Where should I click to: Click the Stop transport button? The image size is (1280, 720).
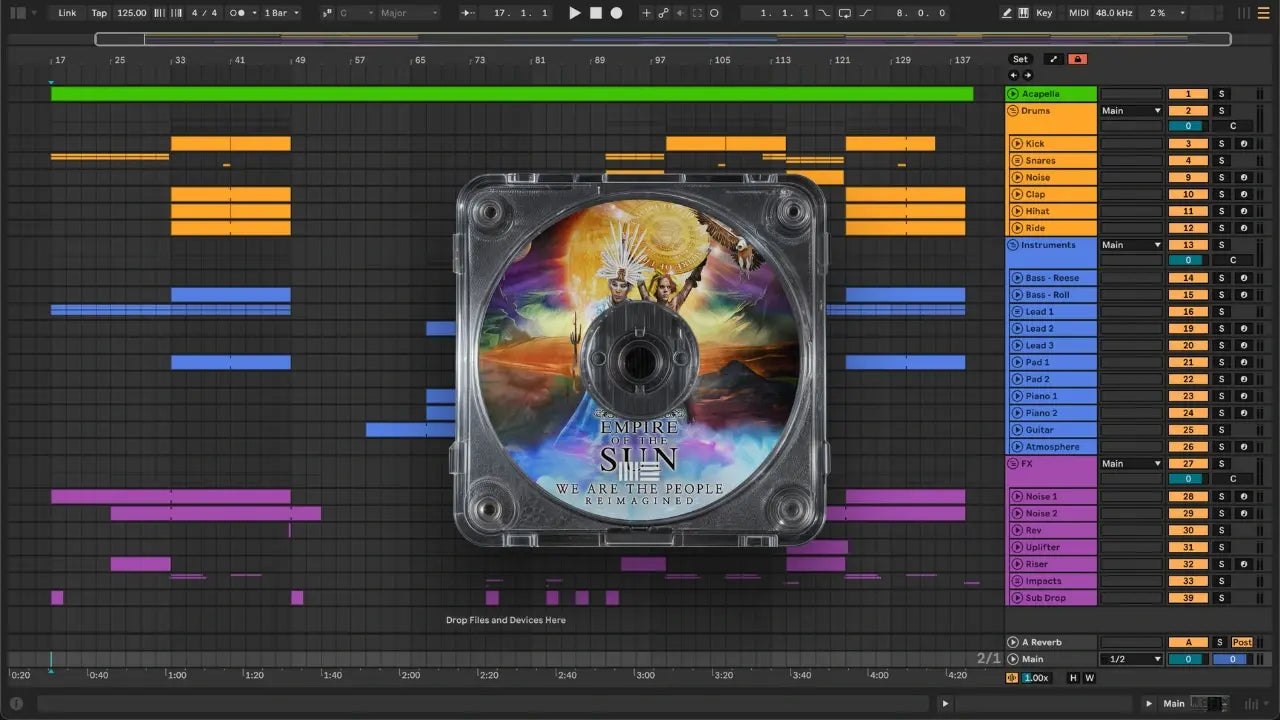pyautogui.click(x=596, y=13)
